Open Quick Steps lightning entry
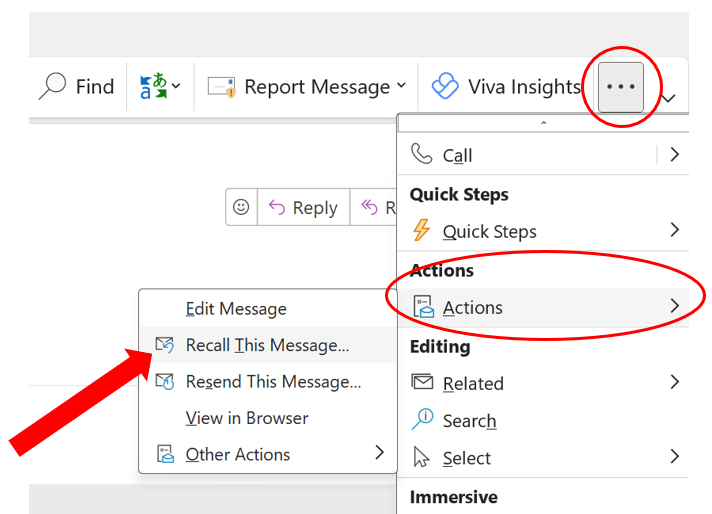The image size is (712, 514). click(x=544, y=231)
